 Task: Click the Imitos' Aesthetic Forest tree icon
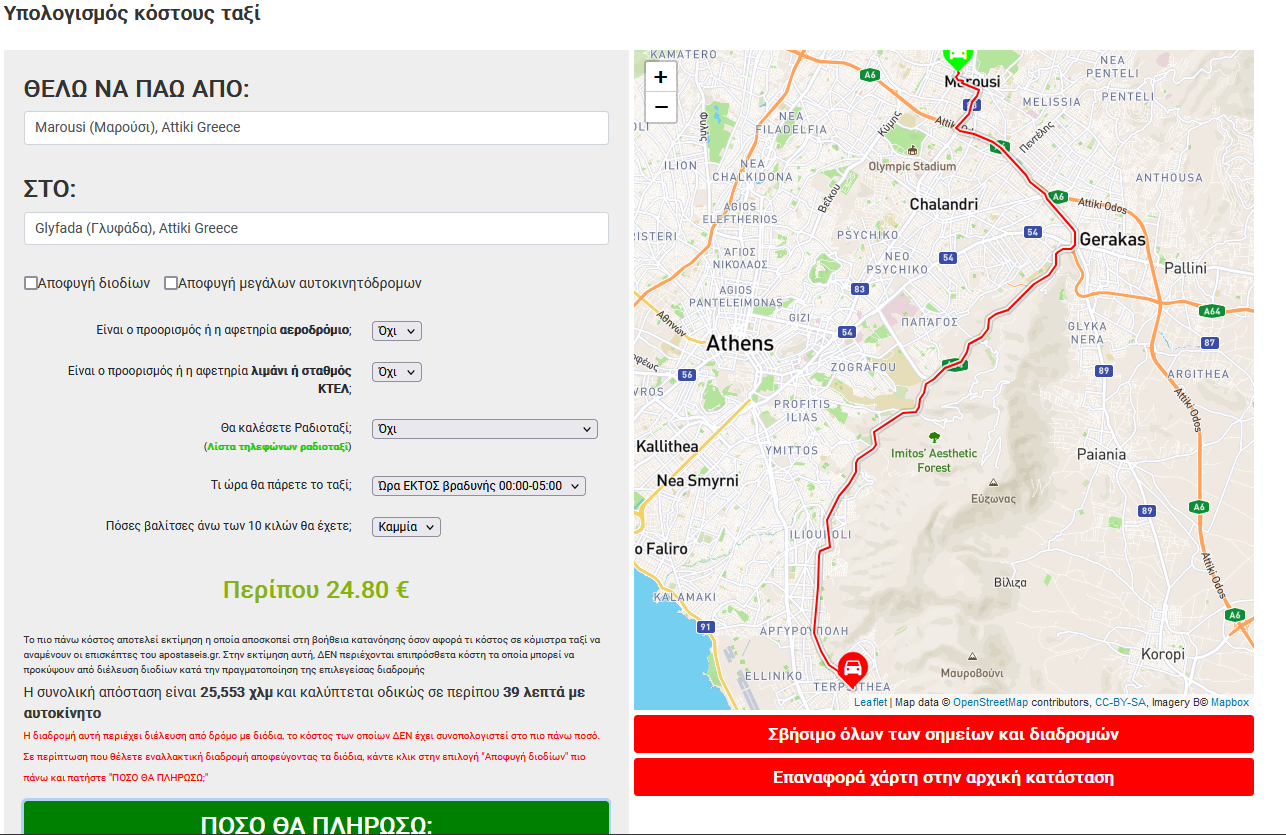click(934, 437)
